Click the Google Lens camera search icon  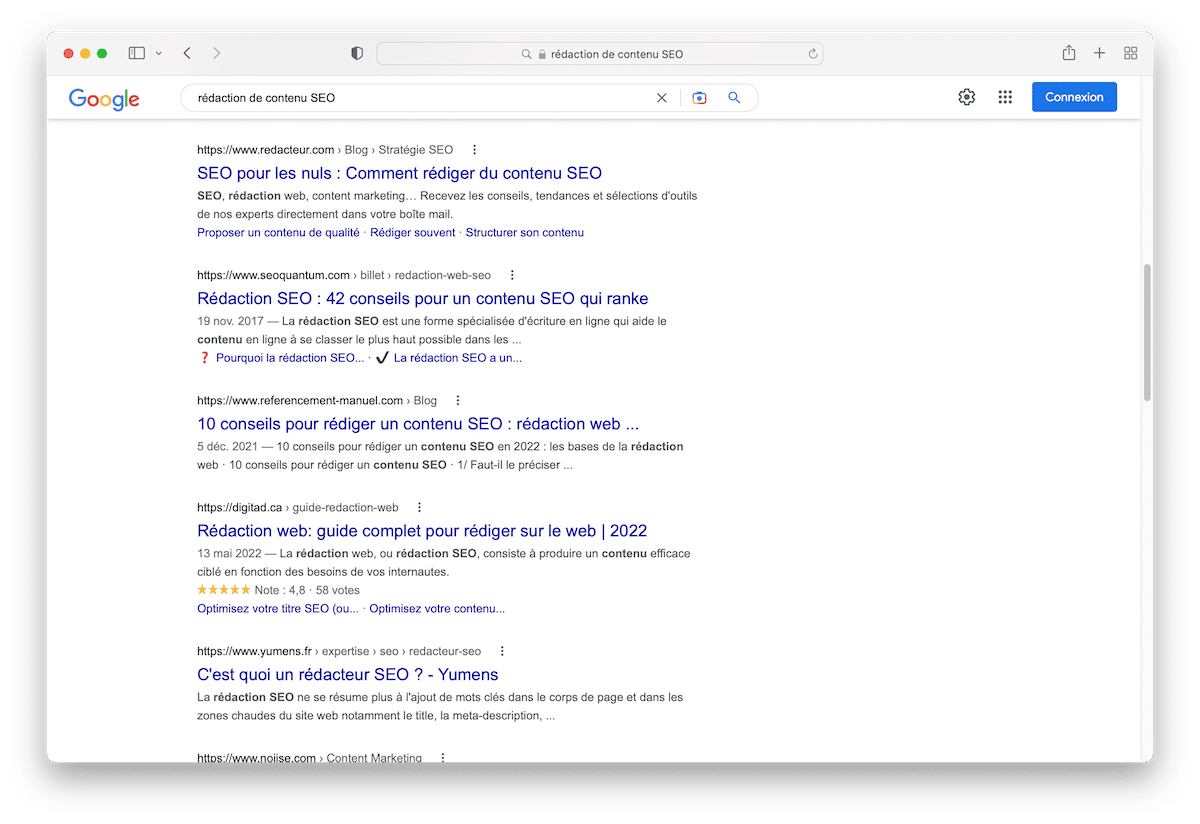click(x=699, y=98)
